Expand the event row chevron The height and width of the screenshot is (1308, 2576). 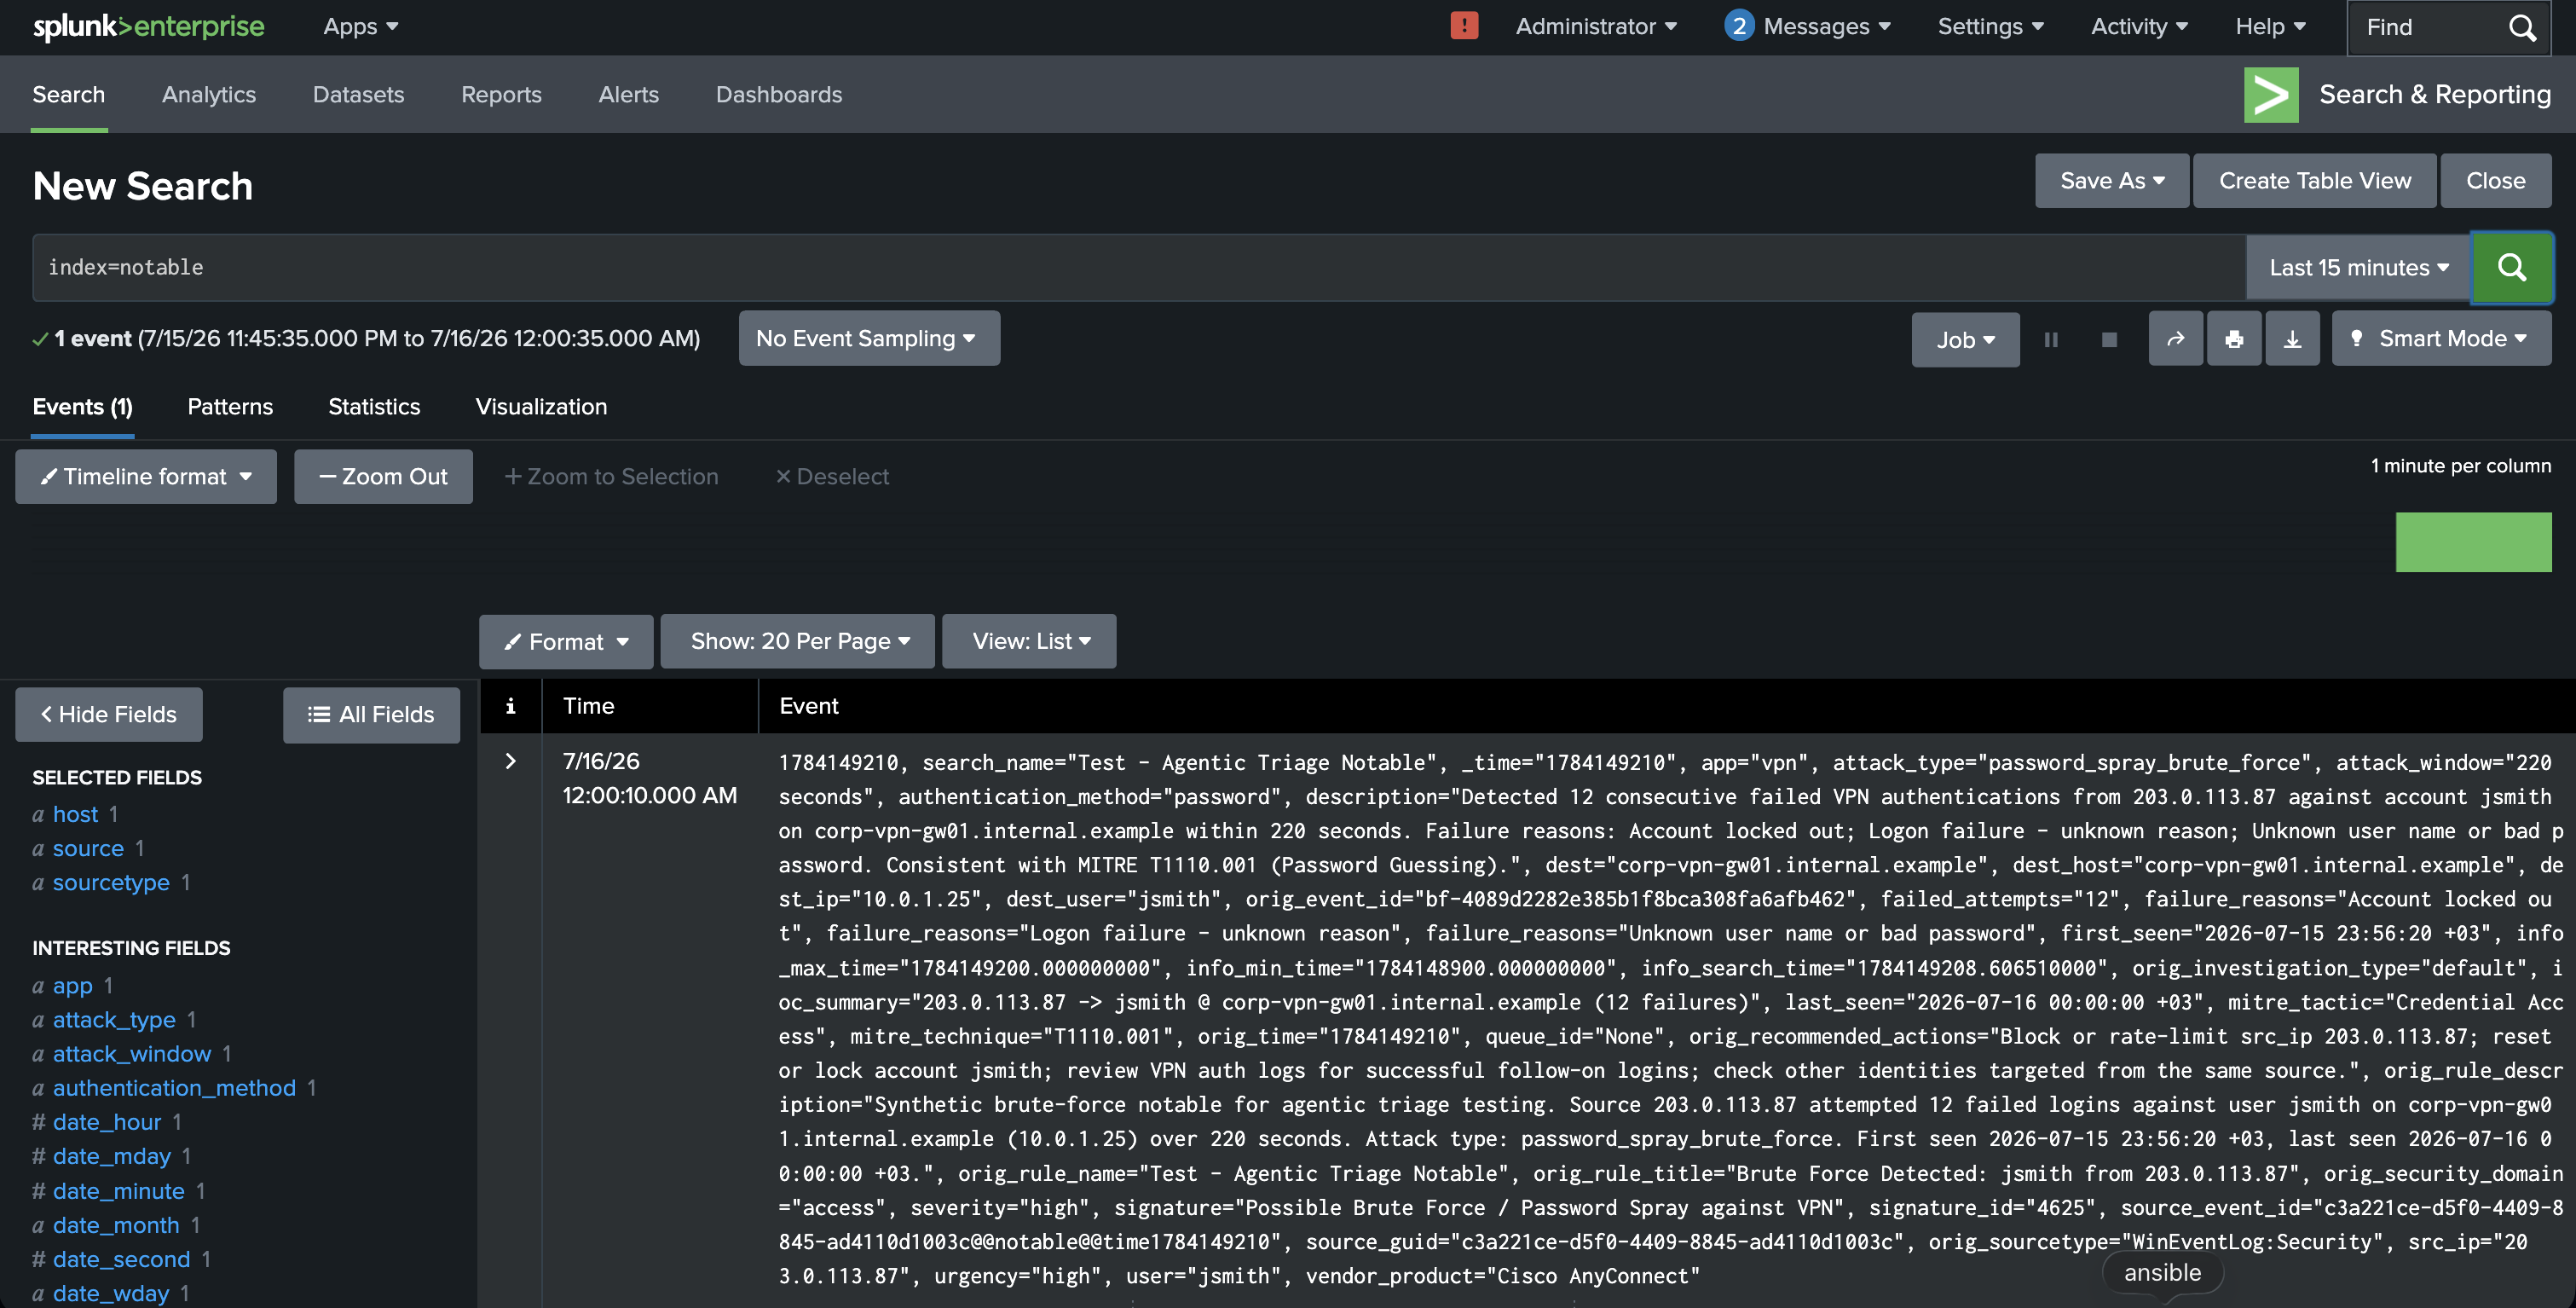pos(510,761)
